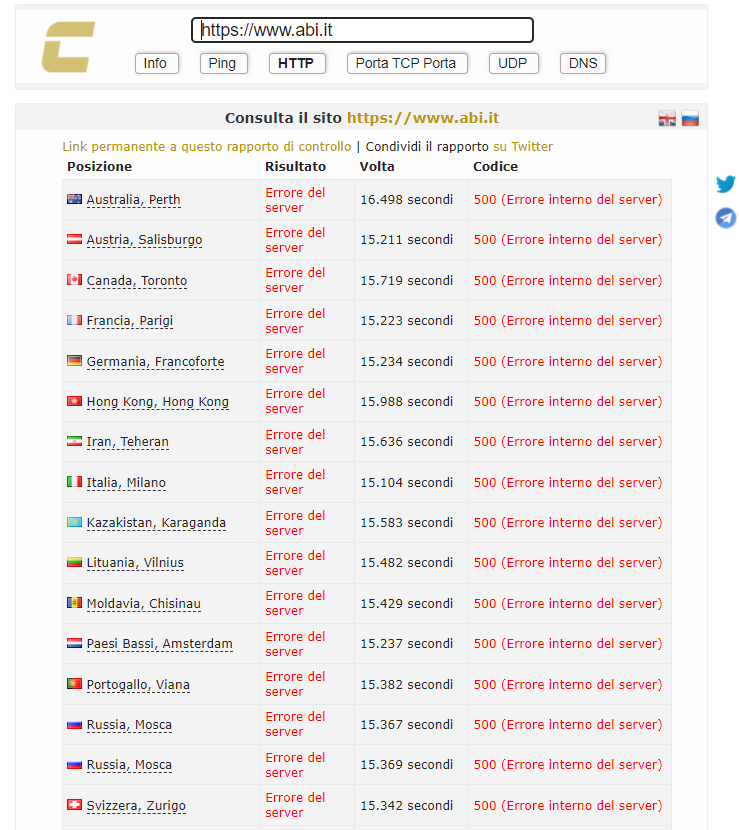Click the Italian flag next to Milano
This screenshot has width=739, height=830.
74,482
